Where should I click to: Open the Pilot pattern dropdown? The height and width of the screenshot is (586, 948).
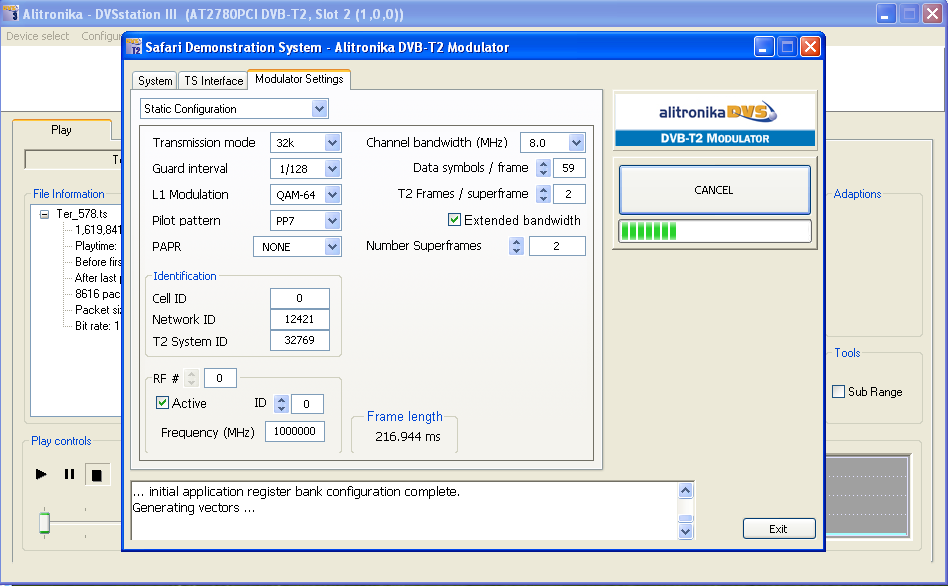(x=332, y=221)
